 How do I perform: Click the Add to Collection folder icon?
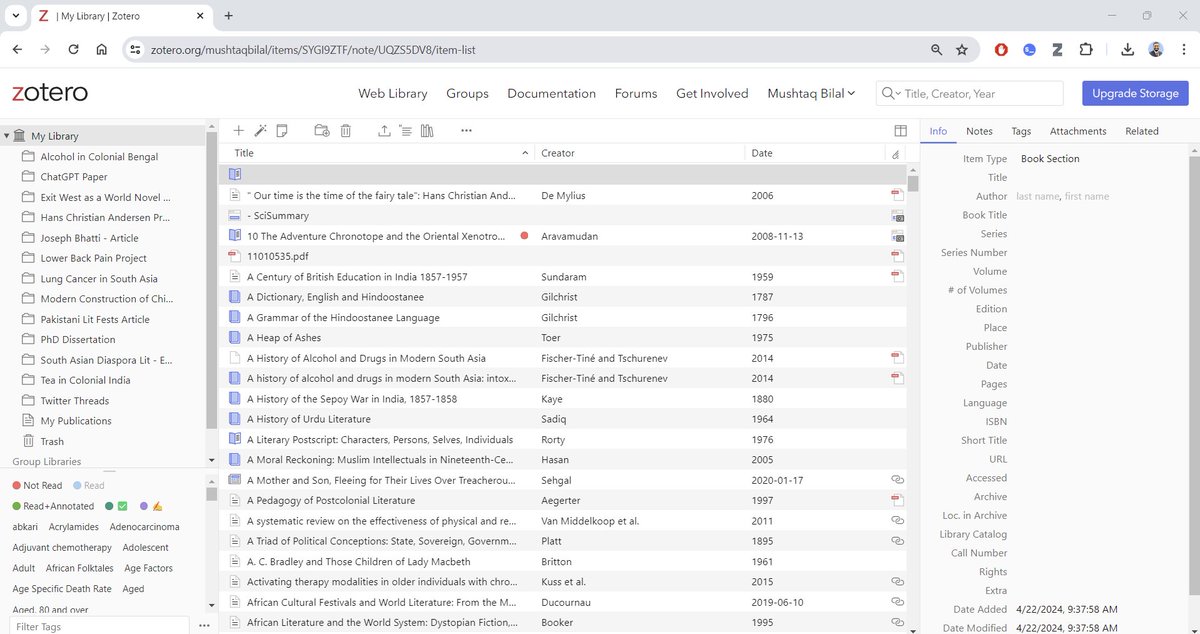322,131
